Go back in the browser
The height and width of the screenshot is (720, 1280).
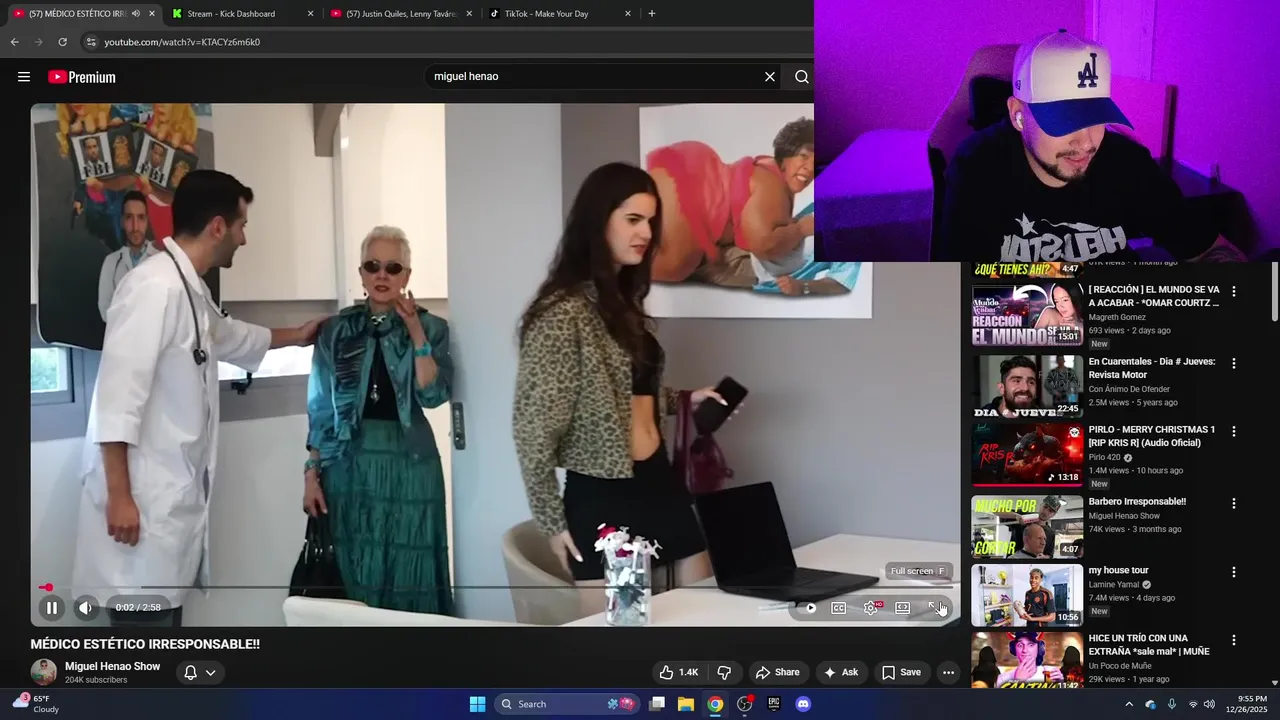tap(14, 42)
